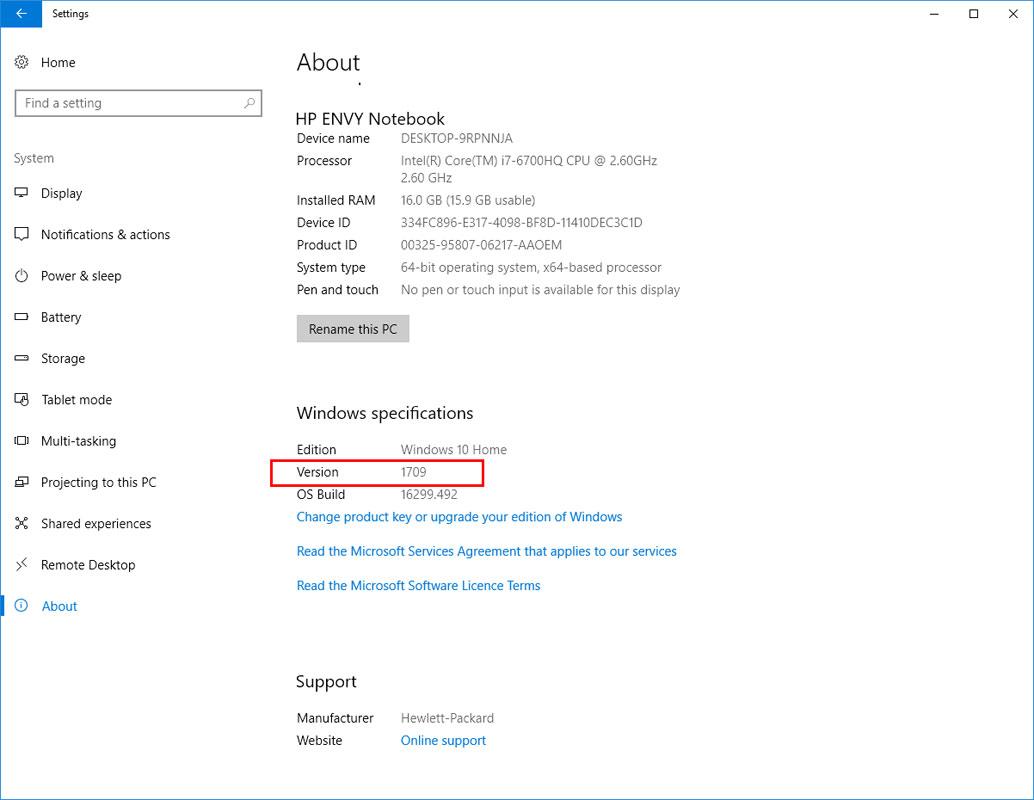Open the Online support link
1034x800 pixels.
click(443, 740)
